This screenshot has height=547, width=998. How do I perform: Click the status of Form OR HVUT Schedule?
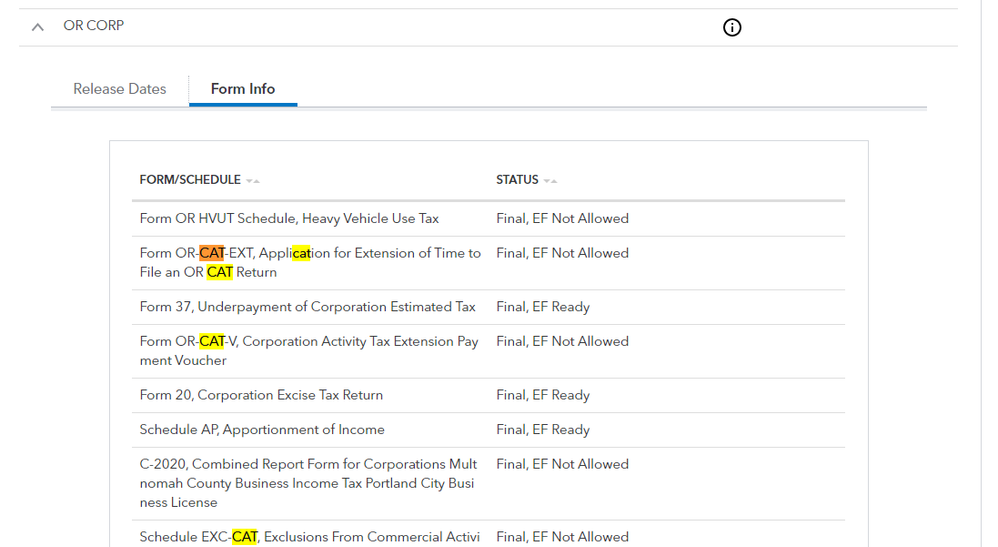pos(562,219)
